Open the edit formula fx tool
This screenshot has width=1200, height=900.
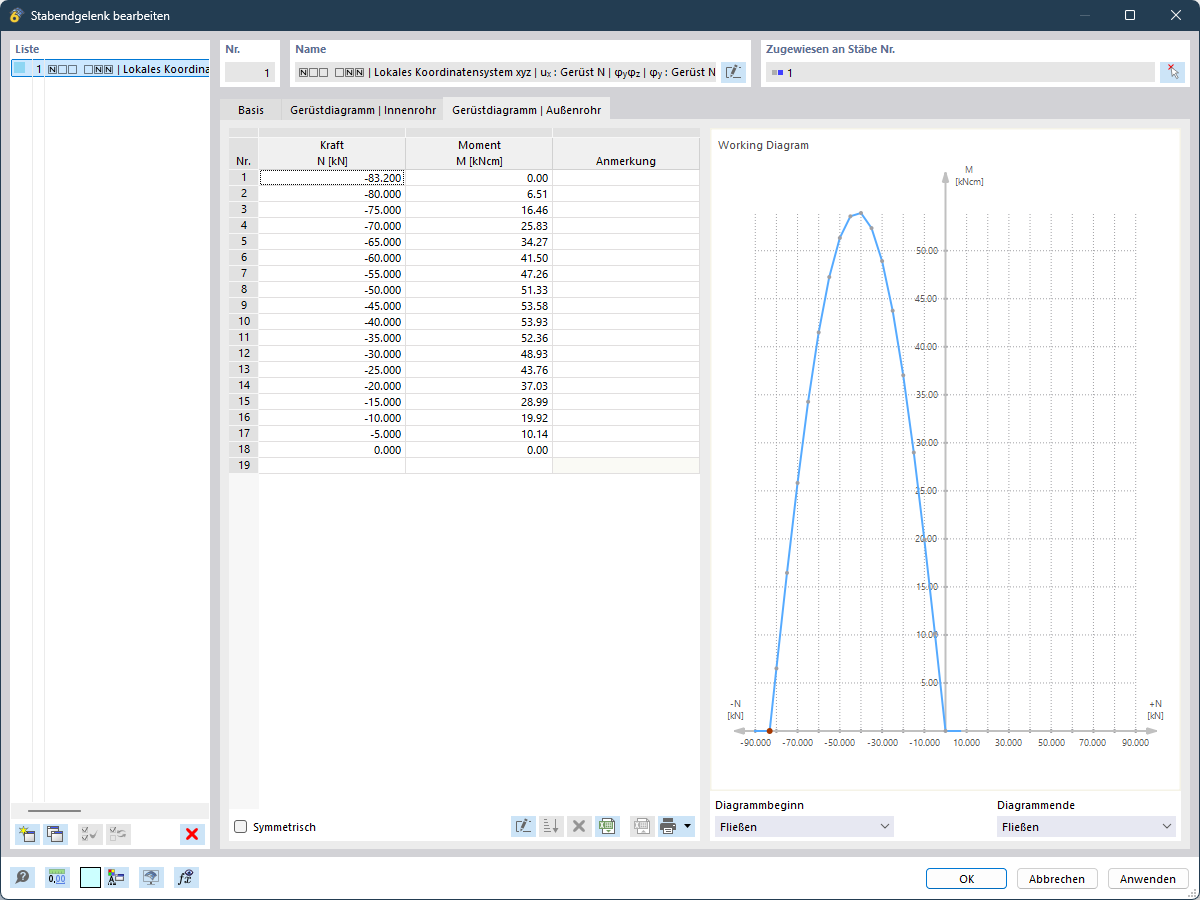(x=186, y=877)
